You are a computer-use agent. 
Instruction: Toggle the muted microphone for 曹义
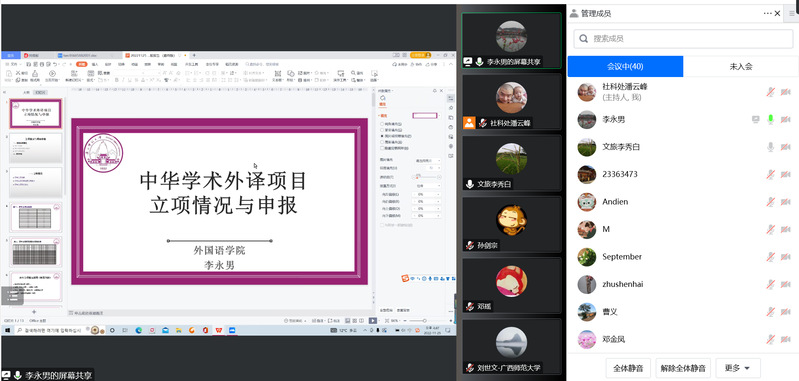(770, 312)
